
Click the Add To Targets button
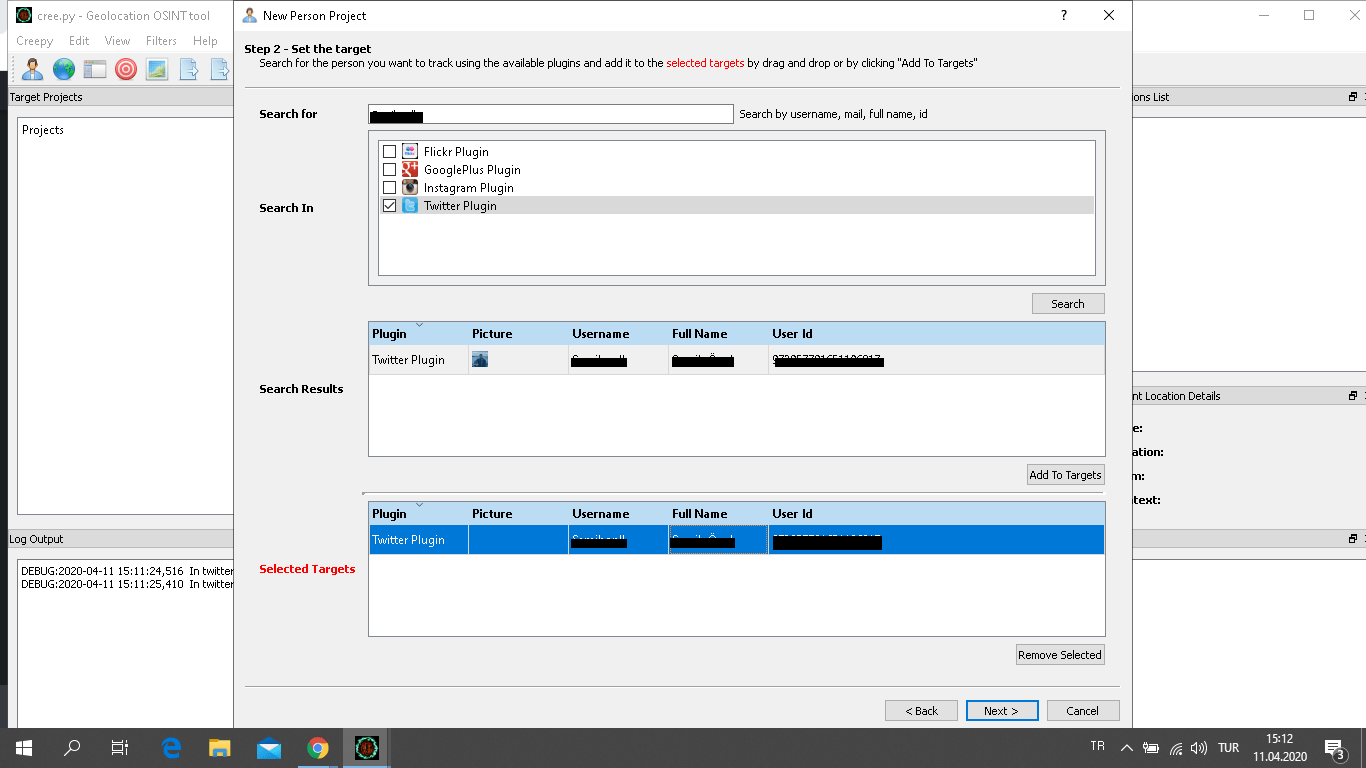click(1065, 475)
